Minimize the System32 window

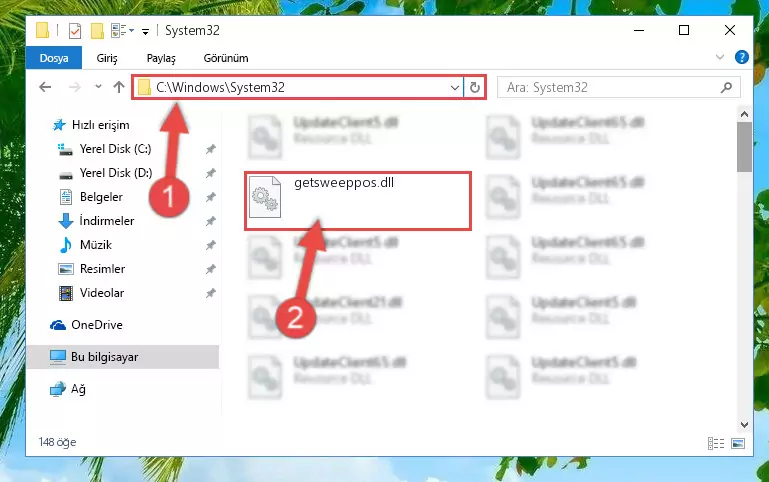[639, 30]
